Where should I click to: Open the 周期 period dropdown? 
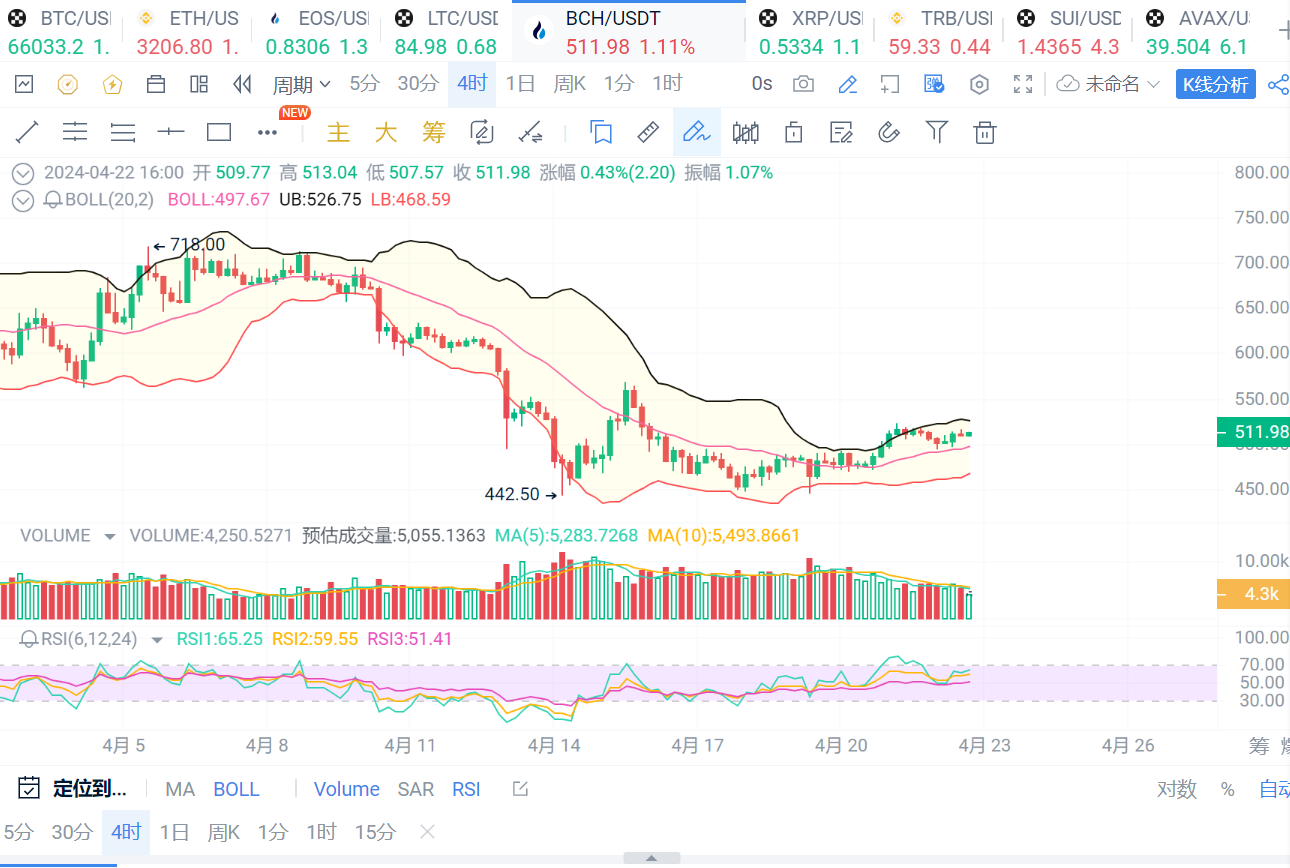(301, 84)
